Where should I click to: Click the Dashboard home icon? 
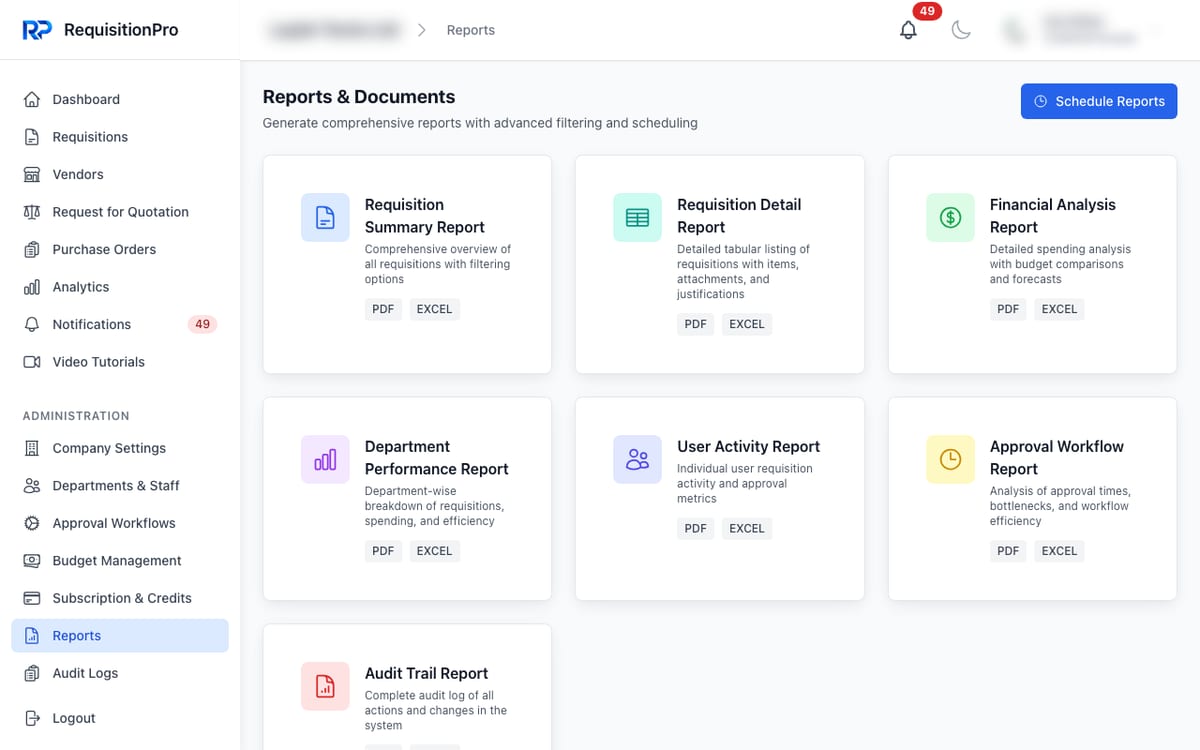32,99
